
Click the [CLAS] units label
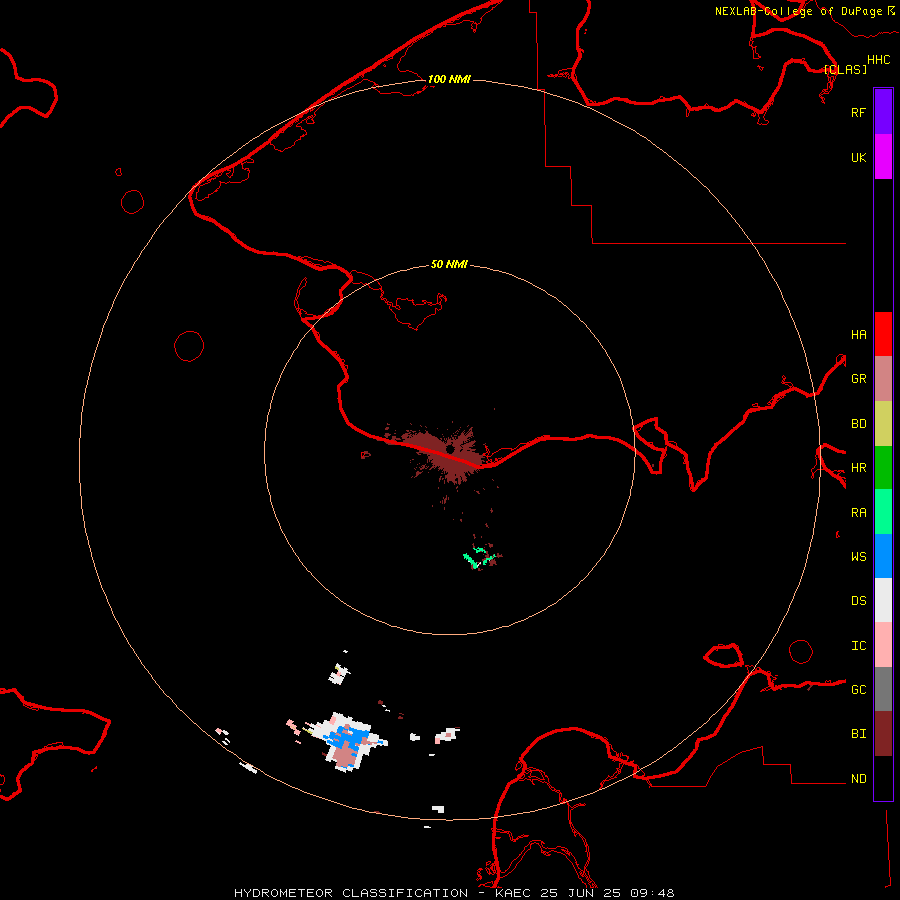[845, 69]
